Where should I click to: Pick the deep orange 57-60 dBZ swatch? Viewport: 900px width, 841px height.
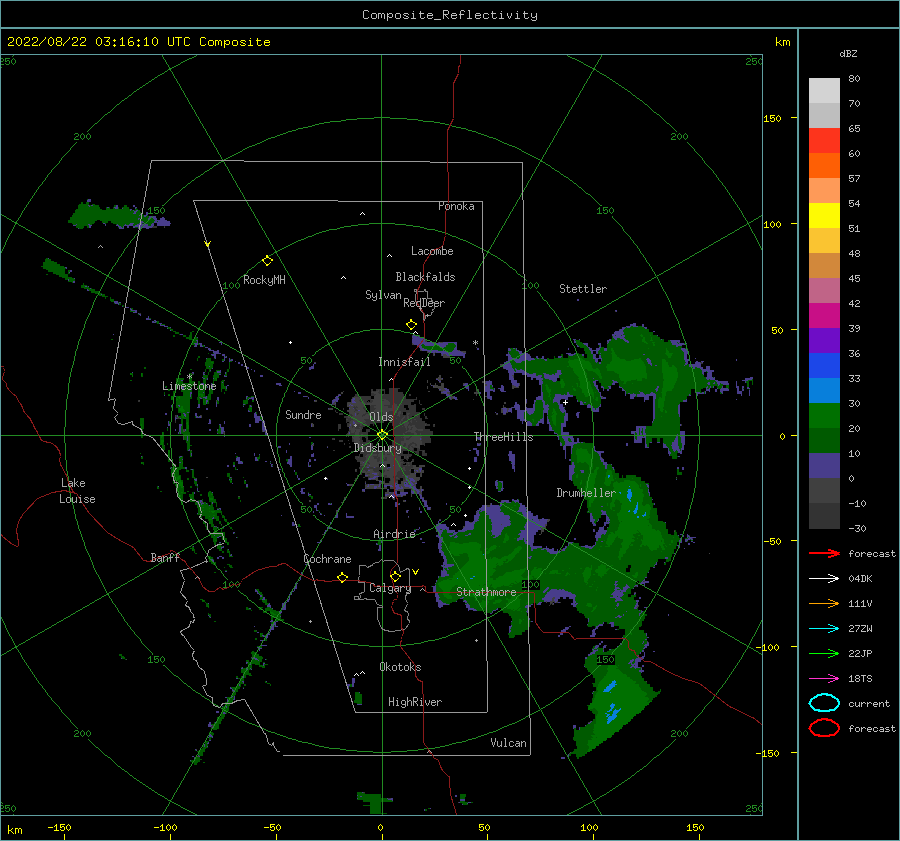(824, 166)
